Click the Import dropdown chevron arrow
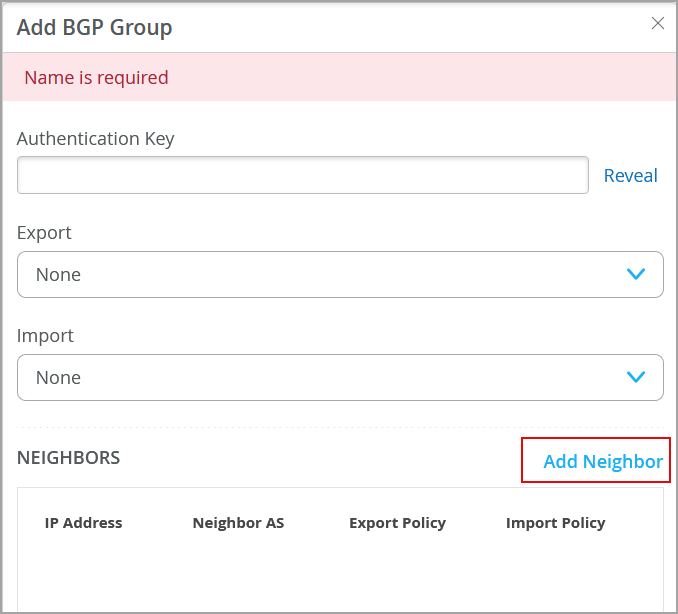This screenshot has width=678, height=614. click(636, 377)
